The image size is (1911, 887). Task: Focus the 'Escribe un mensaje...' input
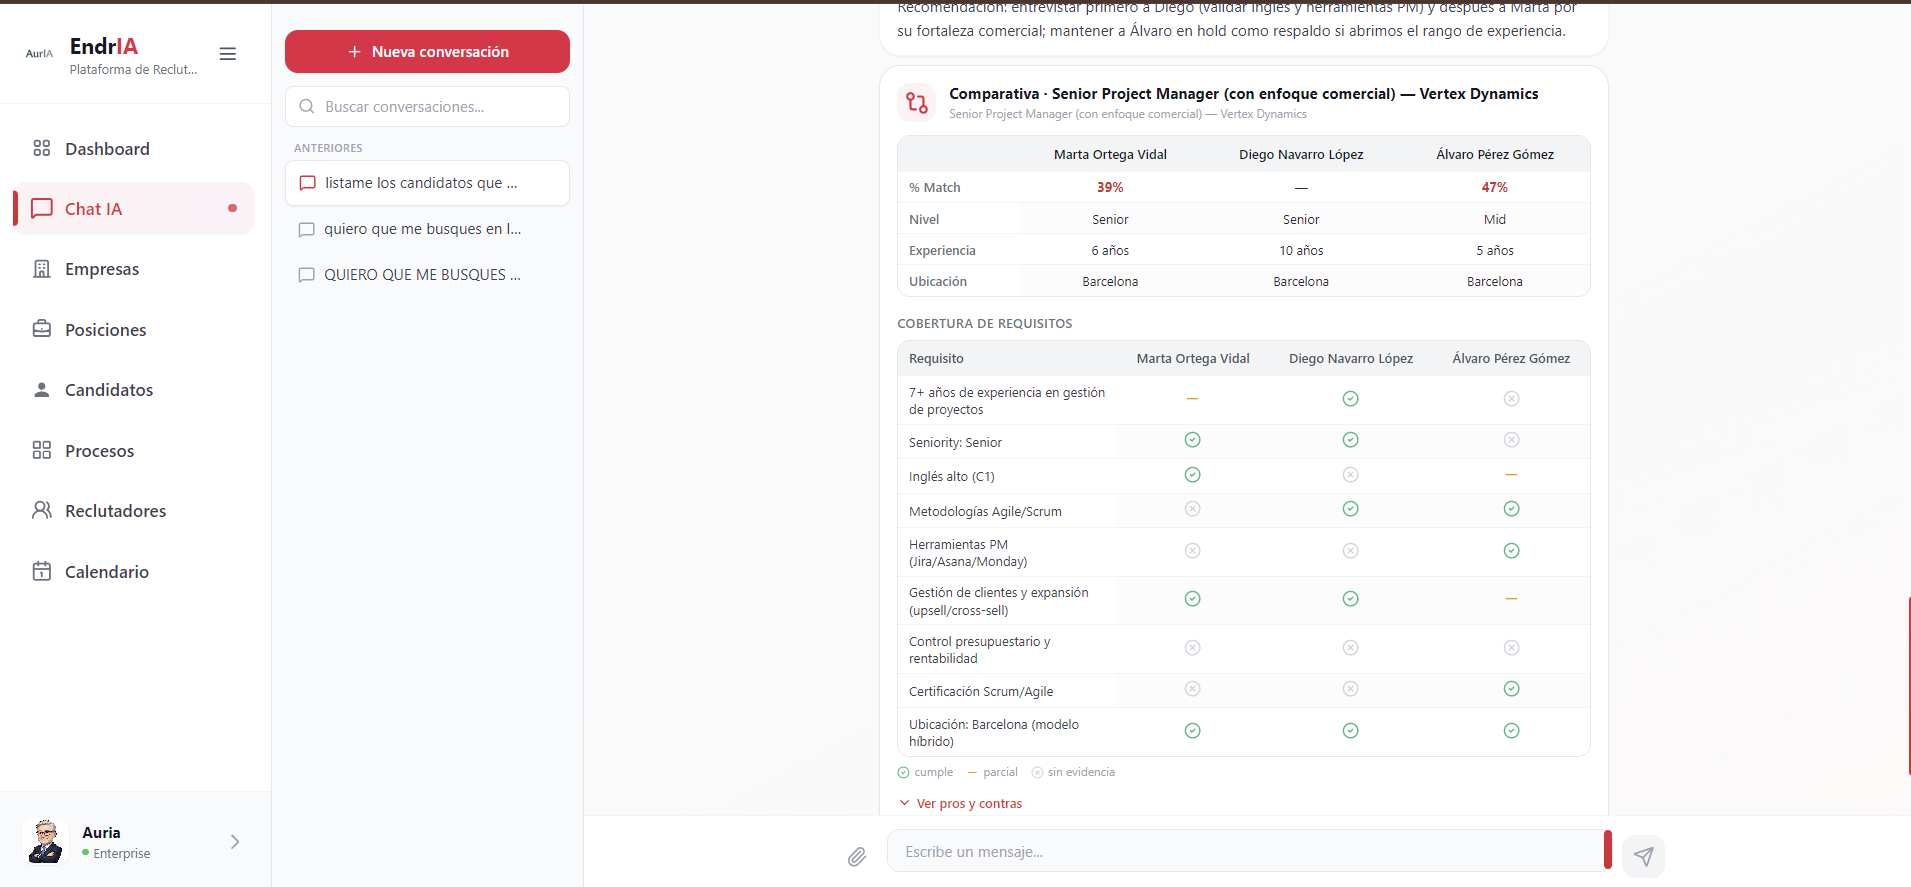point(1245,852)
